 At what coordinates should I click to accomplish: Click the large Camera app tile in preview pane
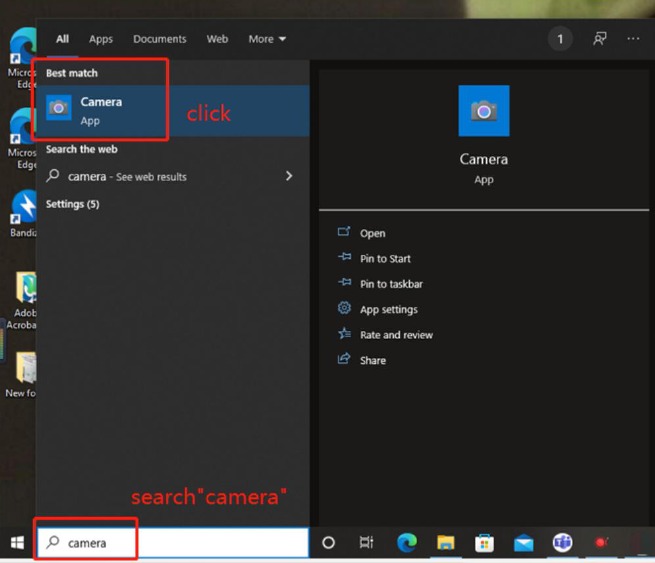click(x=484, y=111)
